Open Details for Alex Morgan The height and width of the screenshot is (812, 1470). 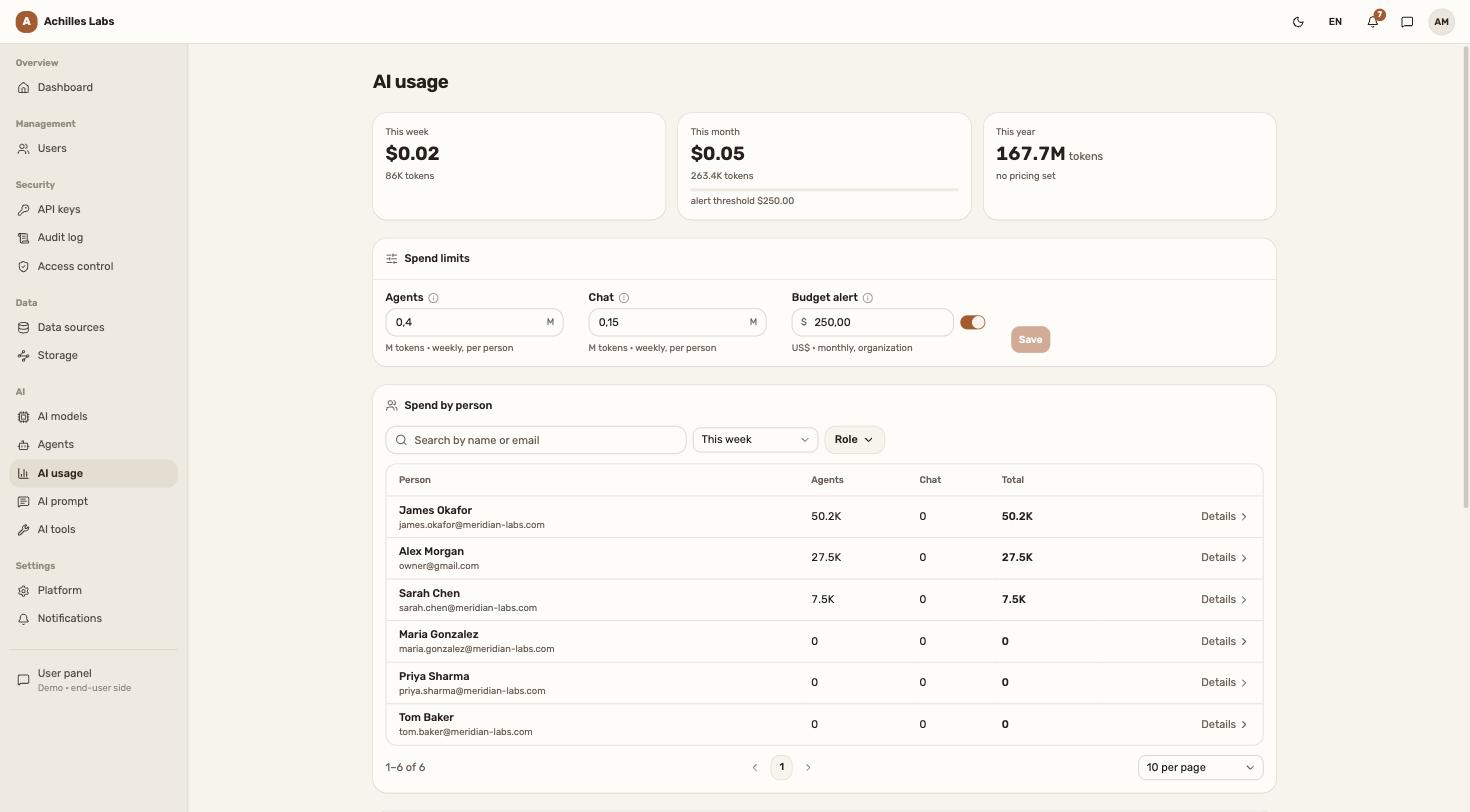coord(1224,558)
